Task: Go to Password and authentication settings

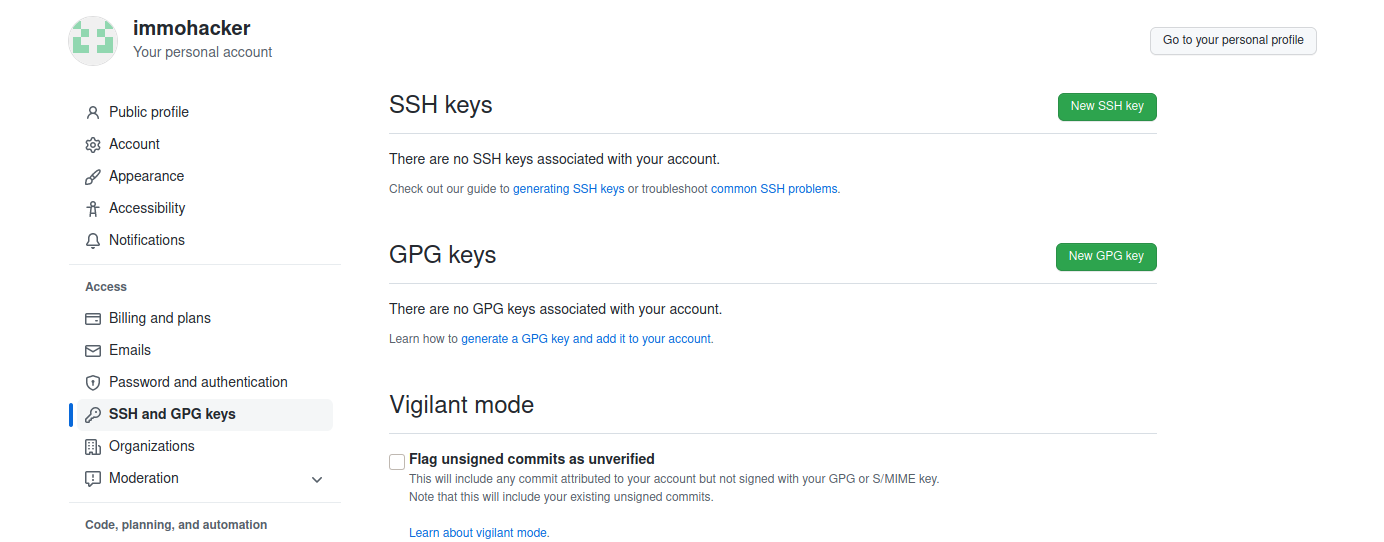Action: [198, 382]
